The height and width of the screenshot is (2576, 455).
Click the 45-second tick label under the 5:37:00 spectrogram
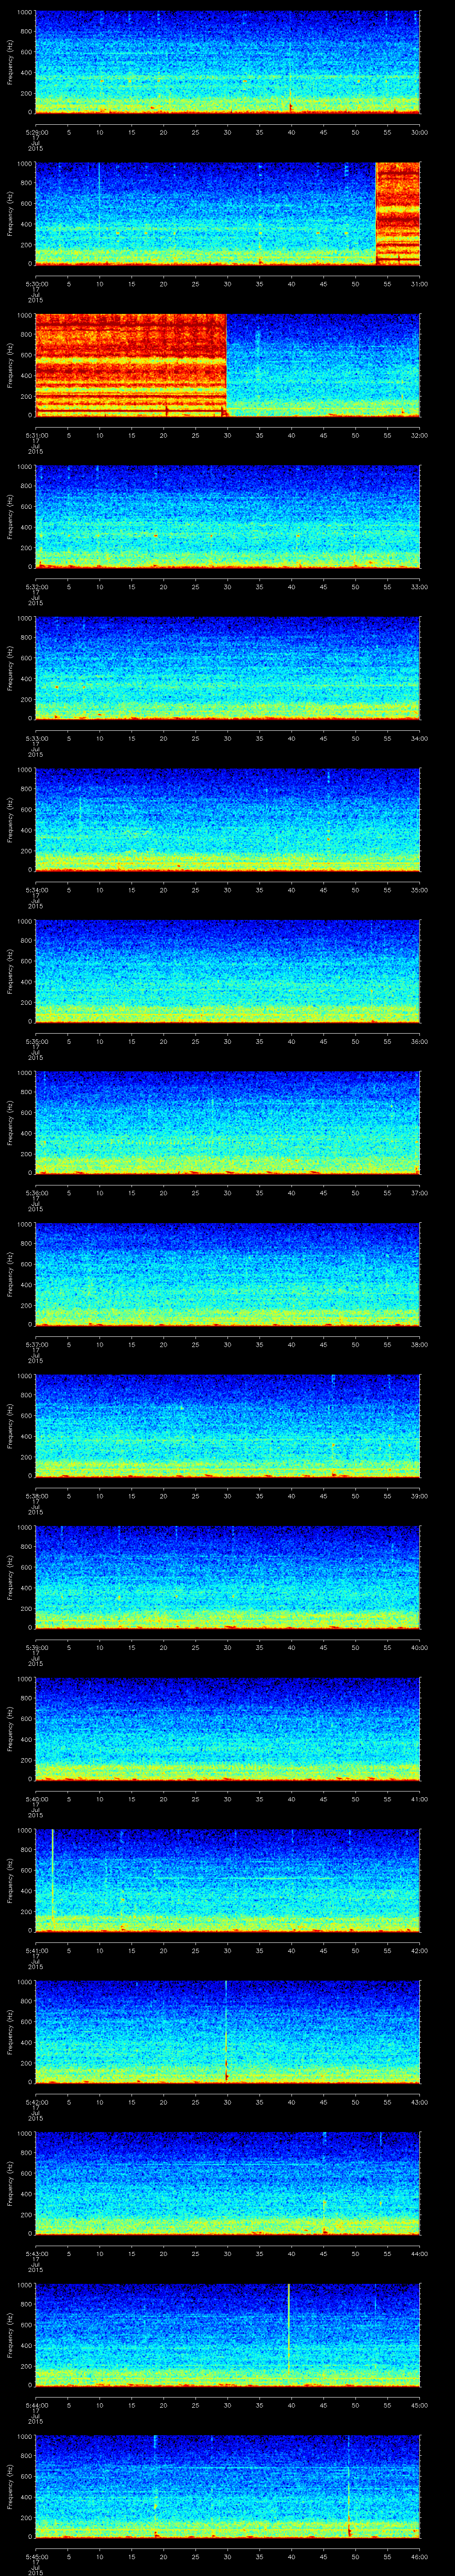tap(323, 1344)
